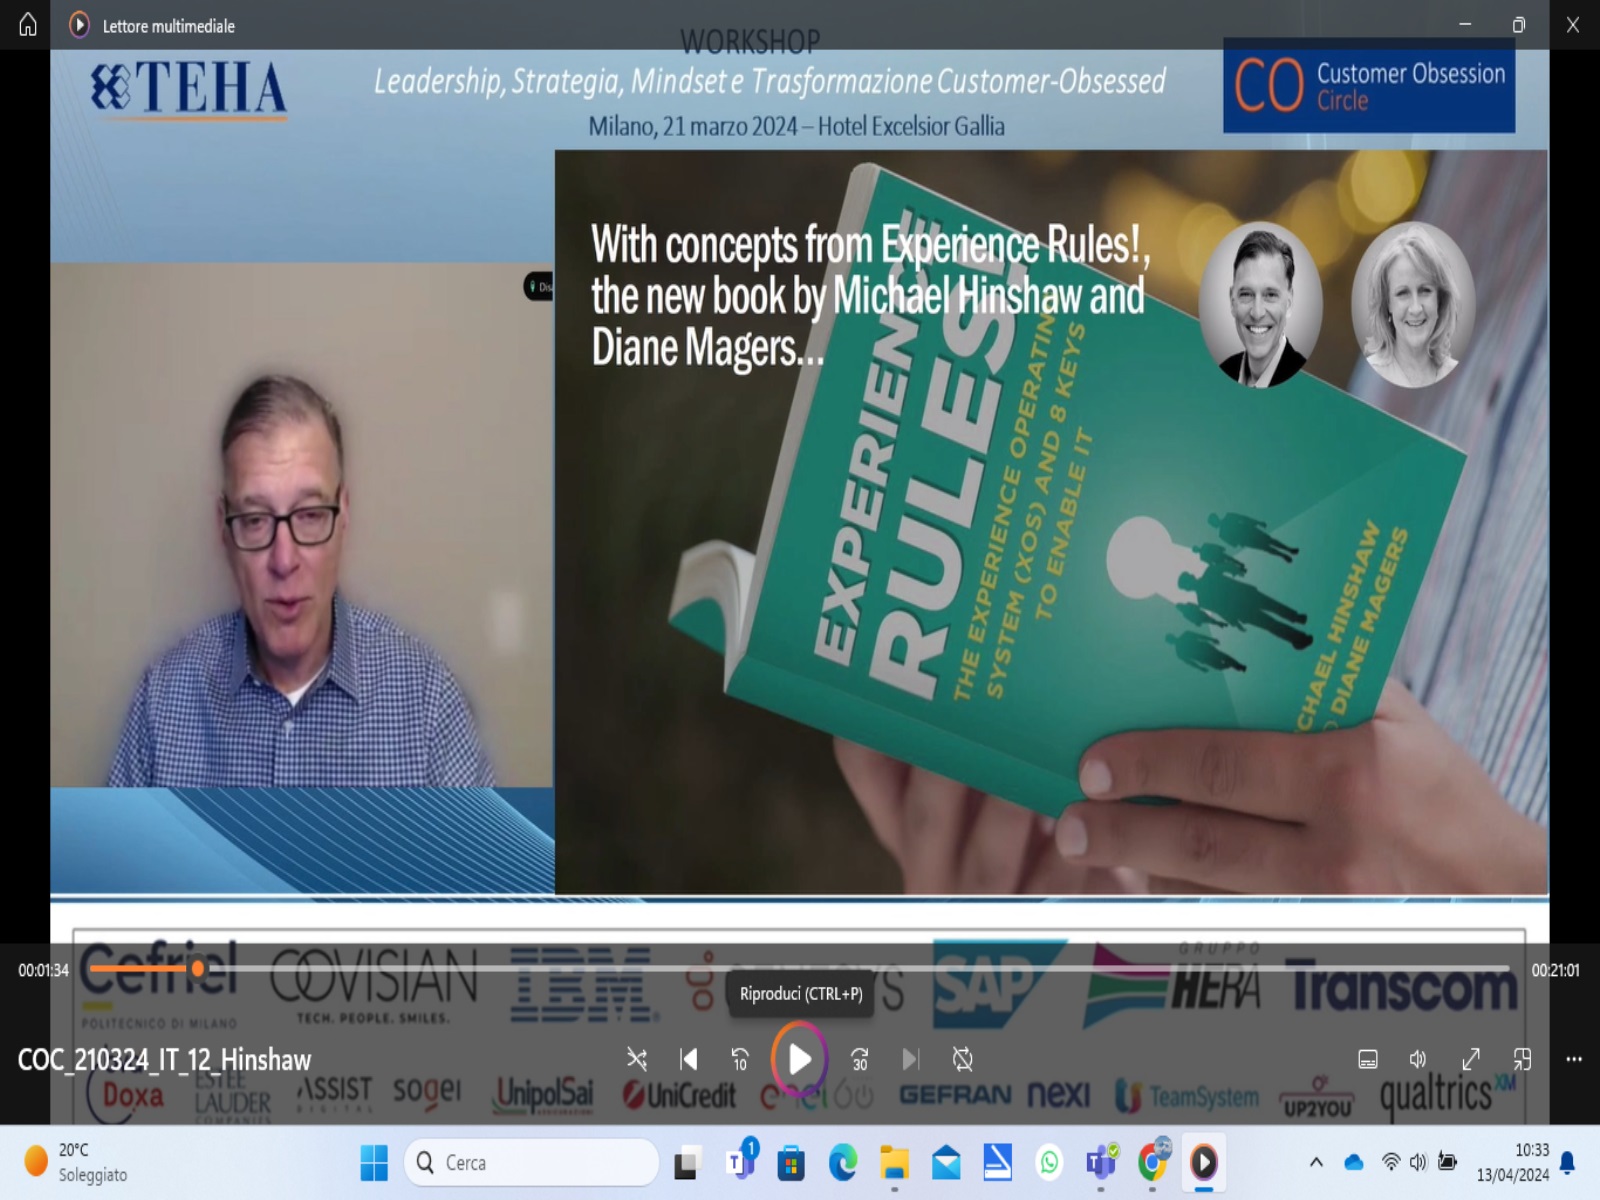Open Wi-Fi network settings in tray
This screenshot has width=1600, height=1200.
(x=1391, y=1162)
